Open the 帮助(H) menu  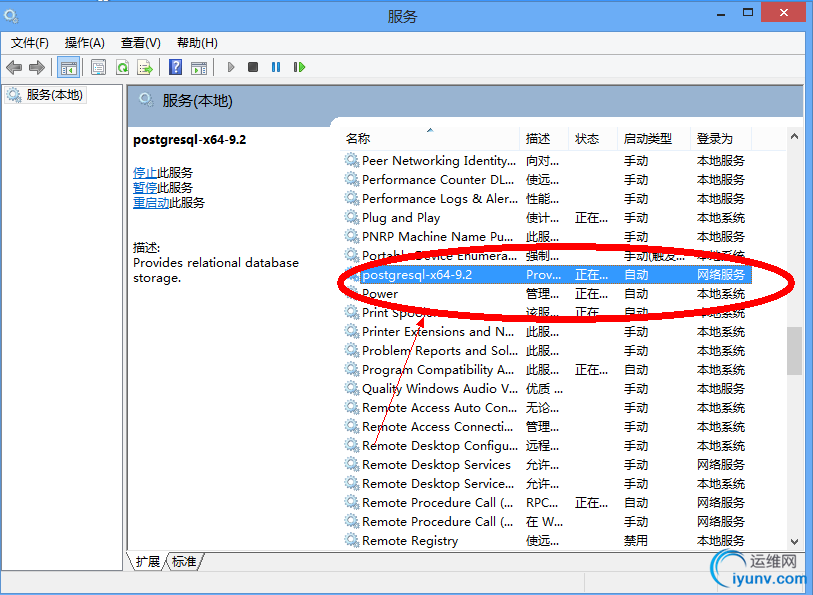click(x=197, y=43)
